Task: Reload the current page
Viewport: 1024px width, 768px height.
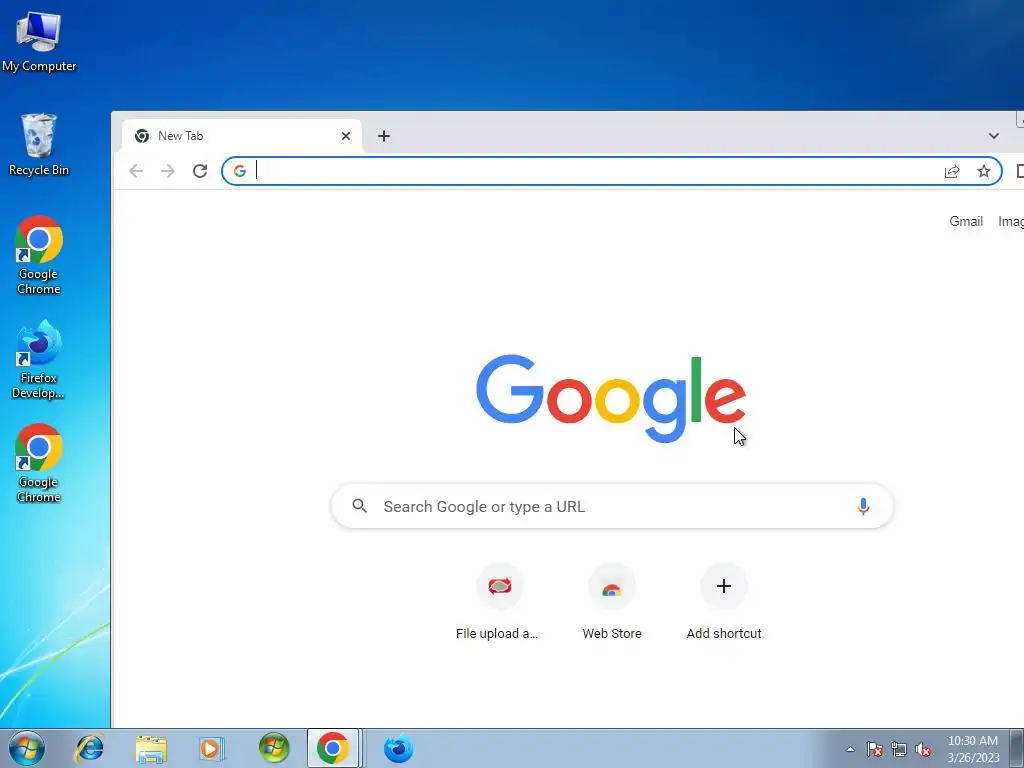Action: [x=200, y=171]
